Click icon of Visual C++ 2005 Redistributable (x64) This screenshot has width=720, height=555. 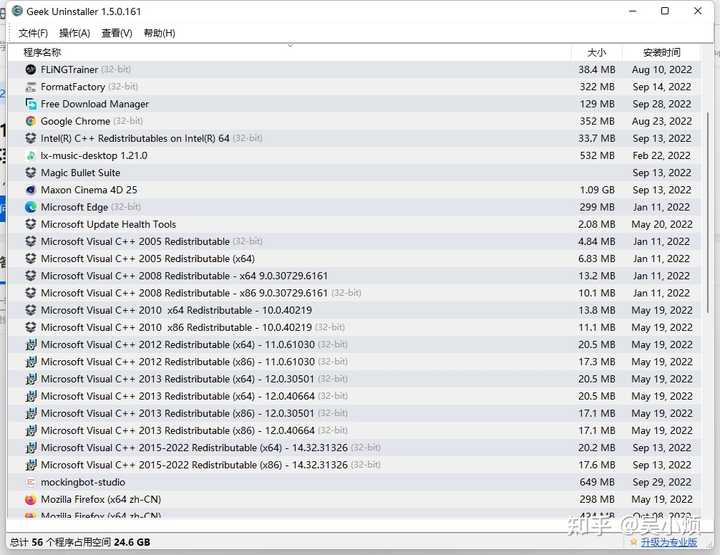31,258
